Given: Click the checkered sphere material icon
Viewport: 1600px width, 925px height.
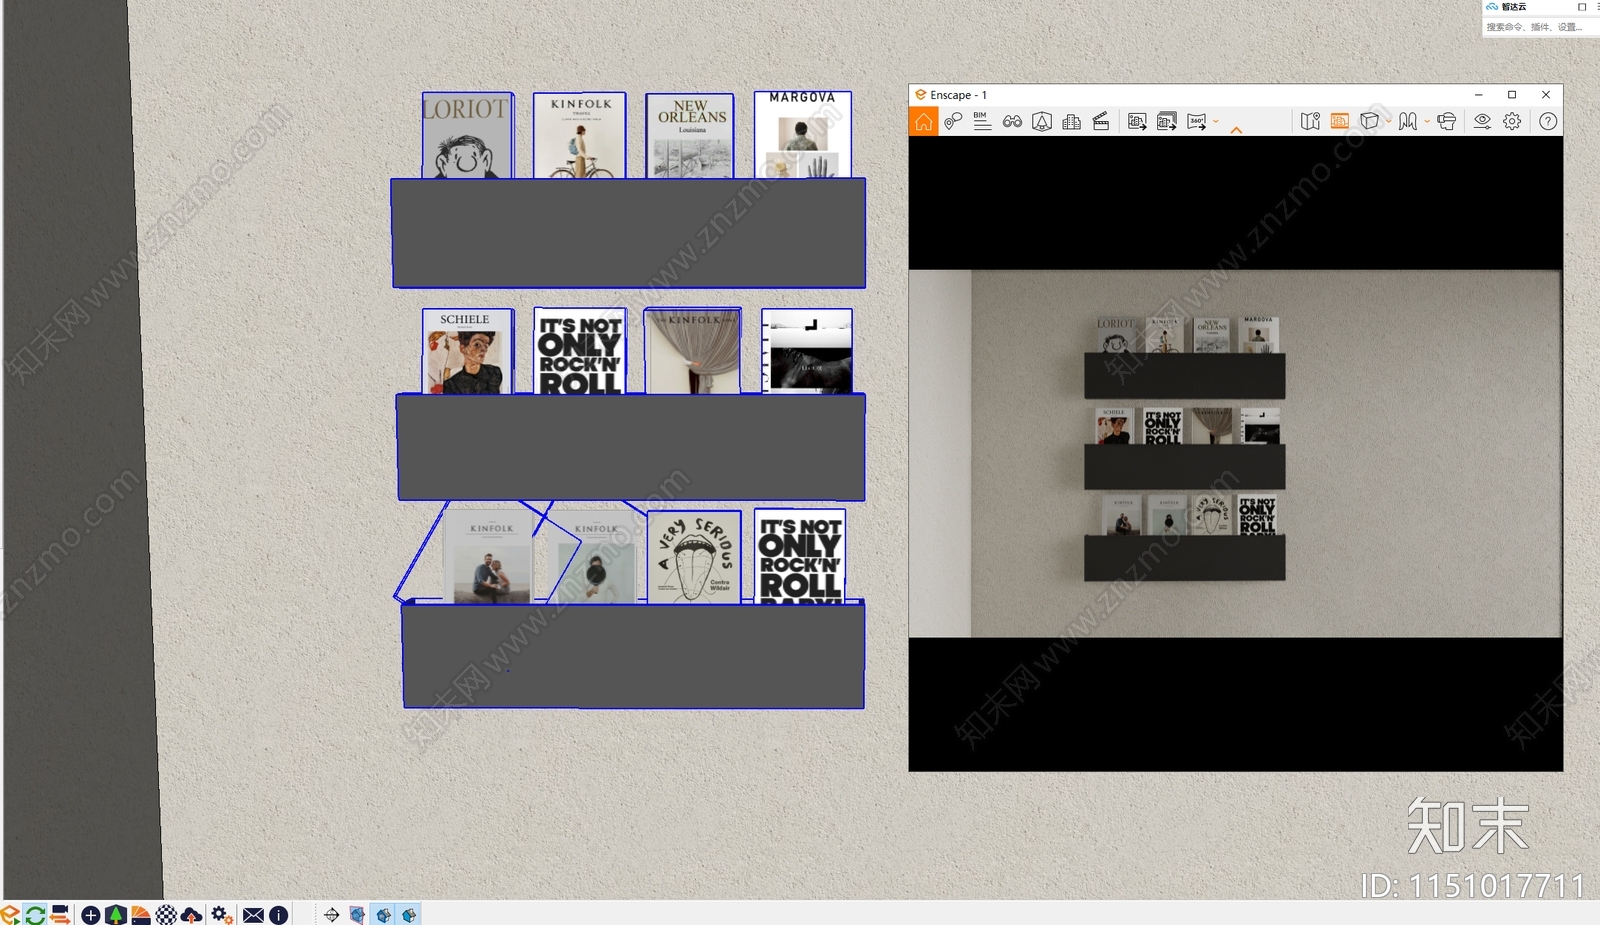Looking at the screenshot, I should pos(166,914).
